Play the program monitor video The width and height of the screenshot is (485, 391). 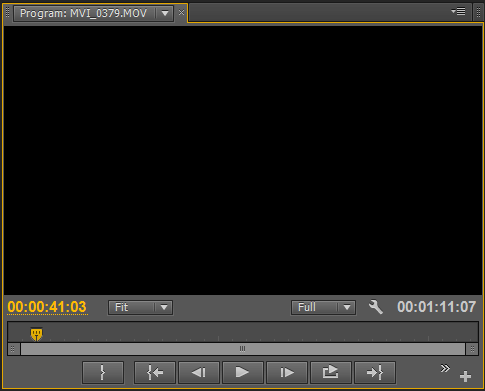[243, 372]
